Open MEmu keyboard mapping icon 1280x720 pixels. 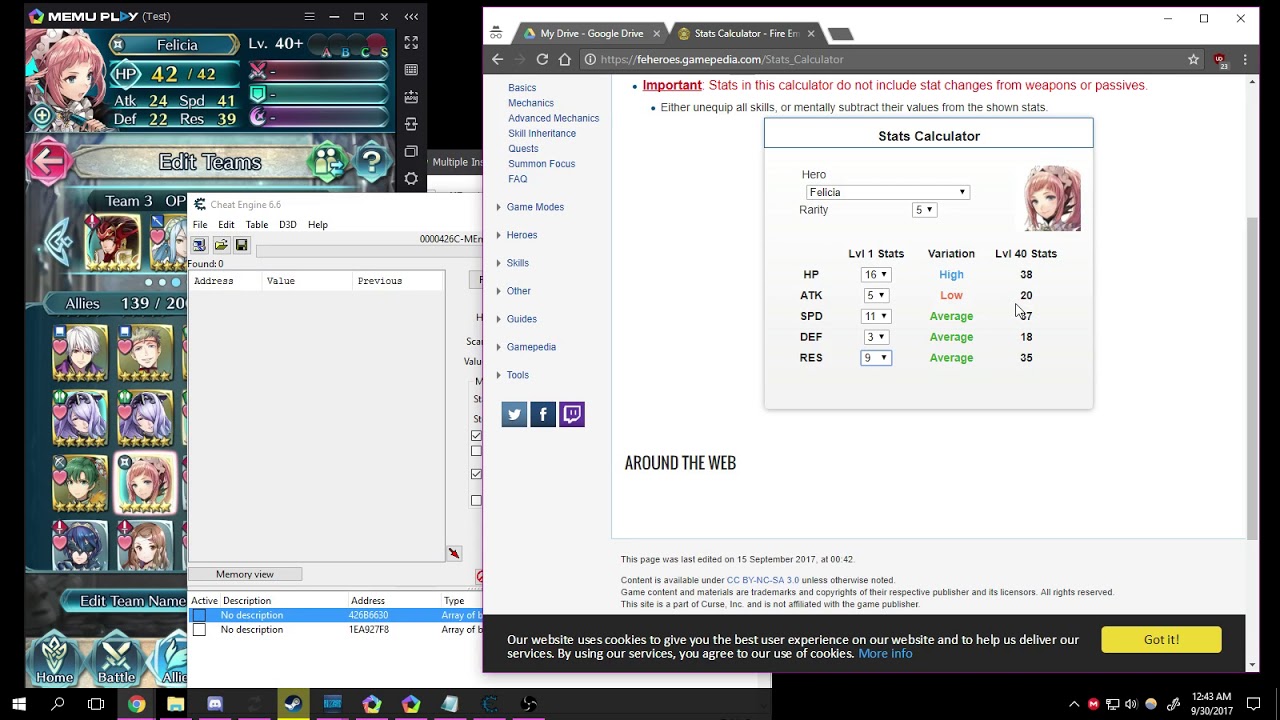pos(411,70)
